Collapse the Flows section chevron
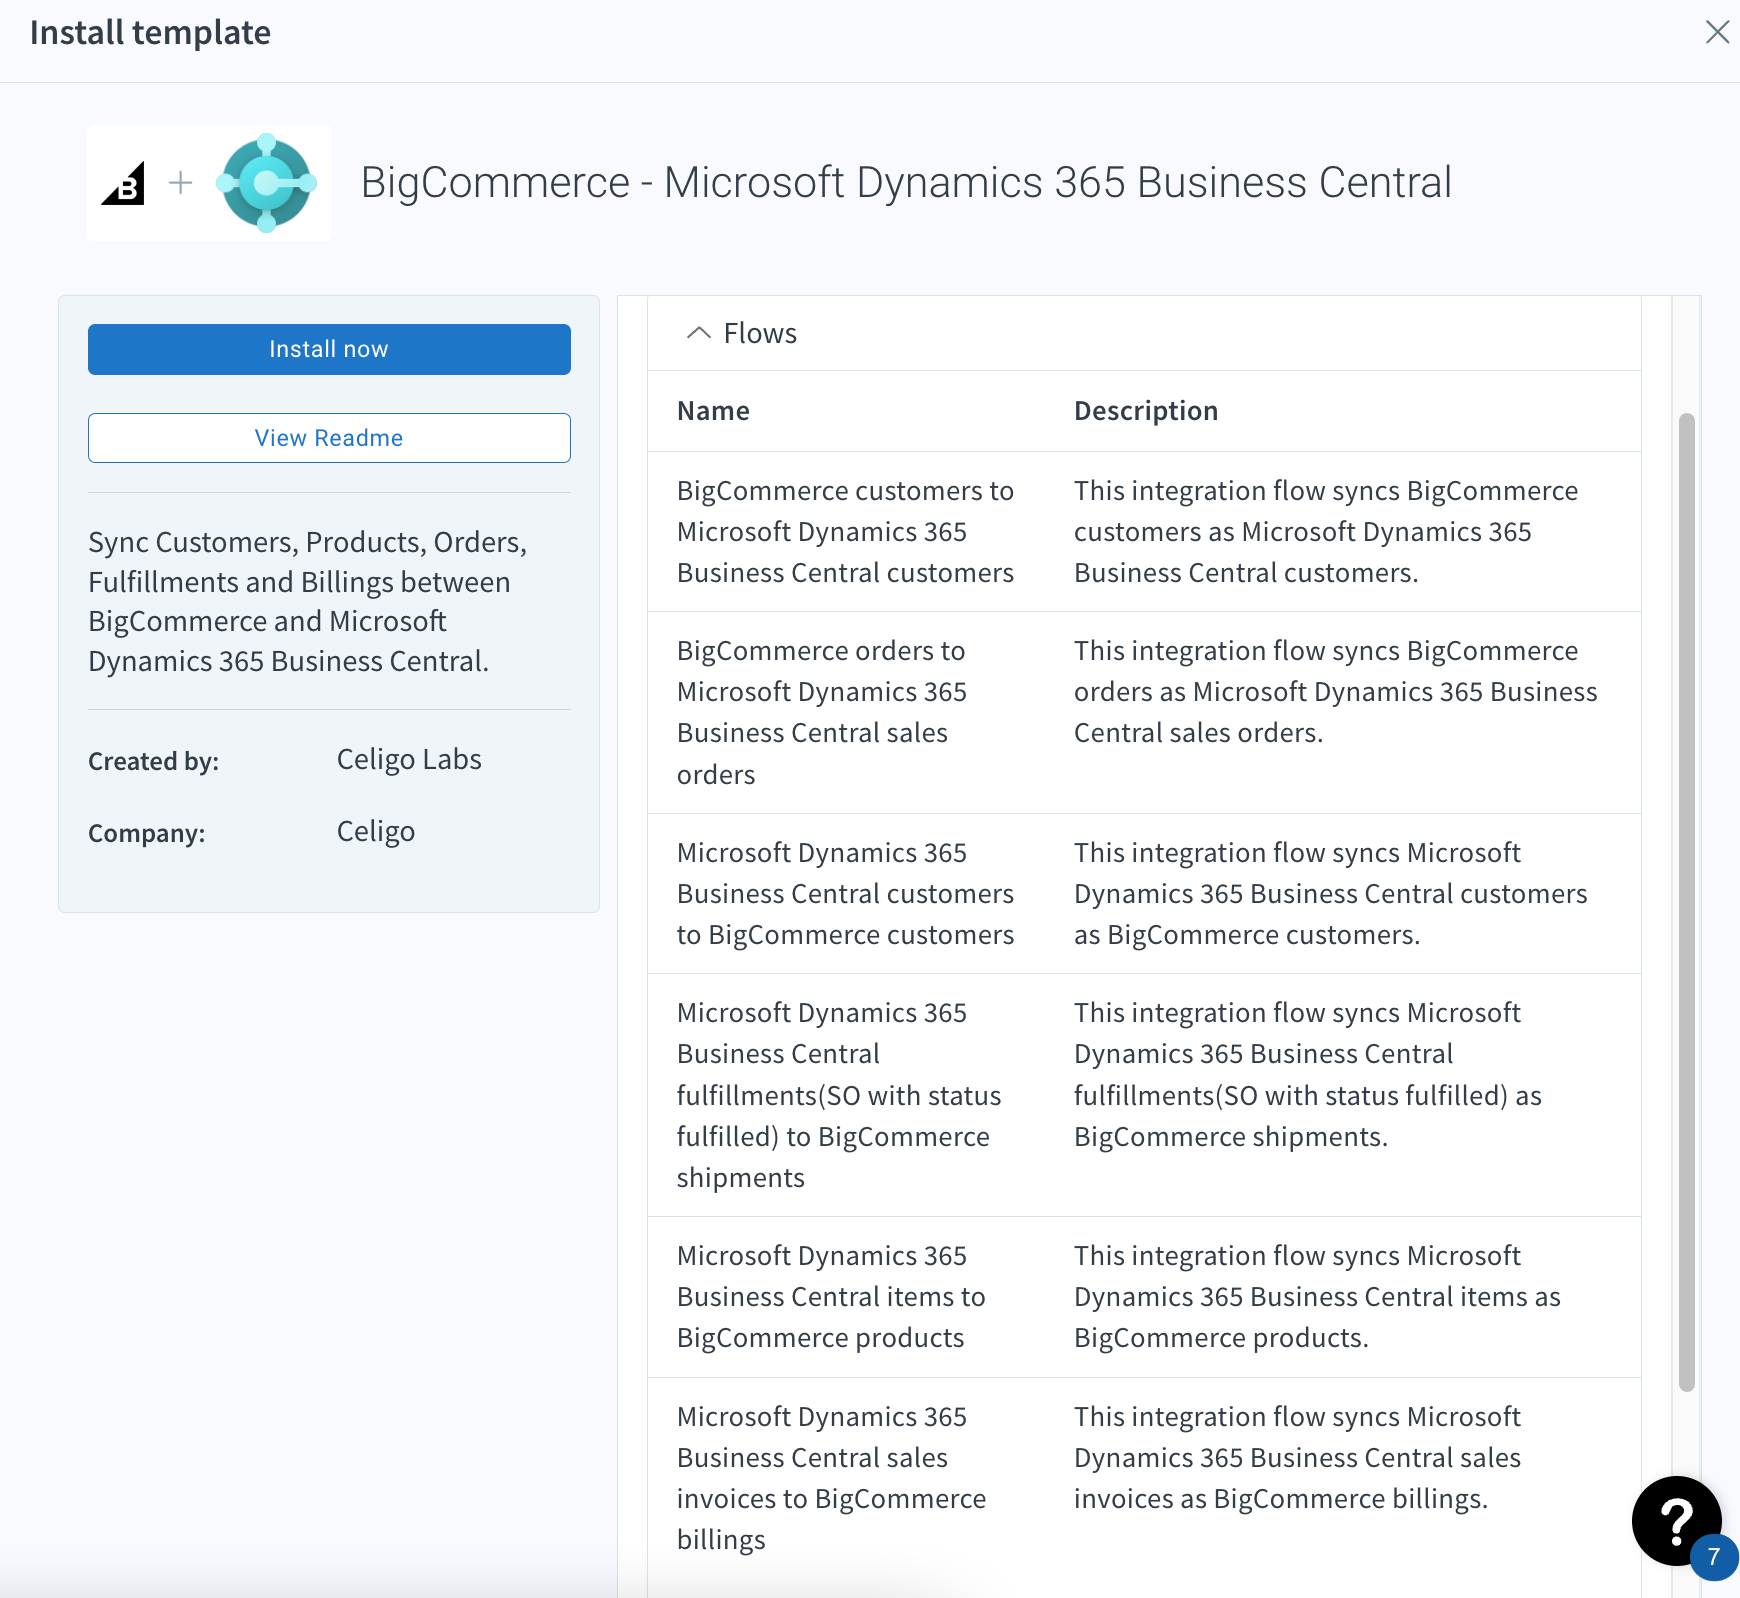Screen dimensions: 1740x1598 point(699,333)
